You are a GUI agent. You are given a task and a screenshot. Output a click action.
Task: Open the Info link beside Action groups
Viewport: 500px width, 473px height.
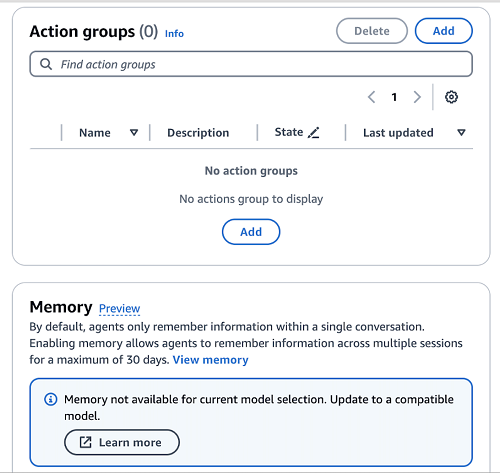coord(174,34)
